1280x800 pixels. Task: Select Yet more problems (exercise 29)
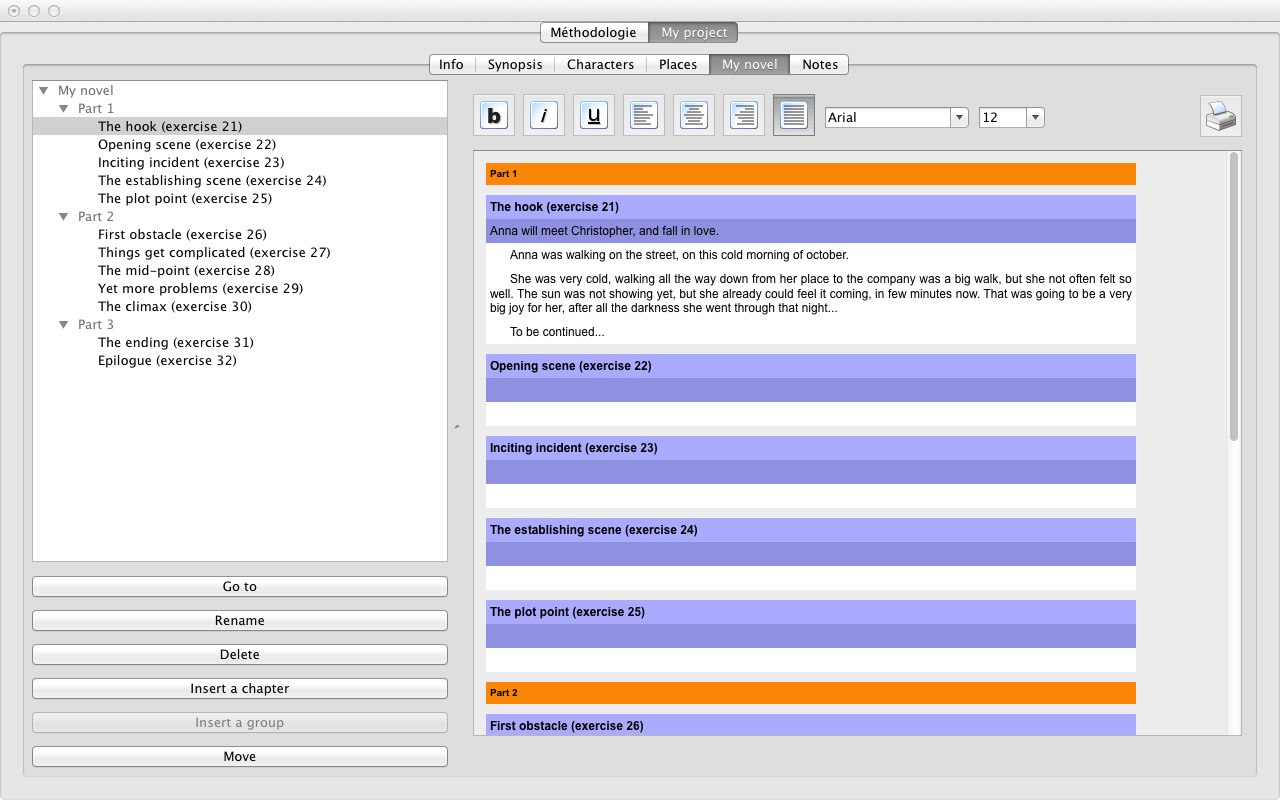201,288
